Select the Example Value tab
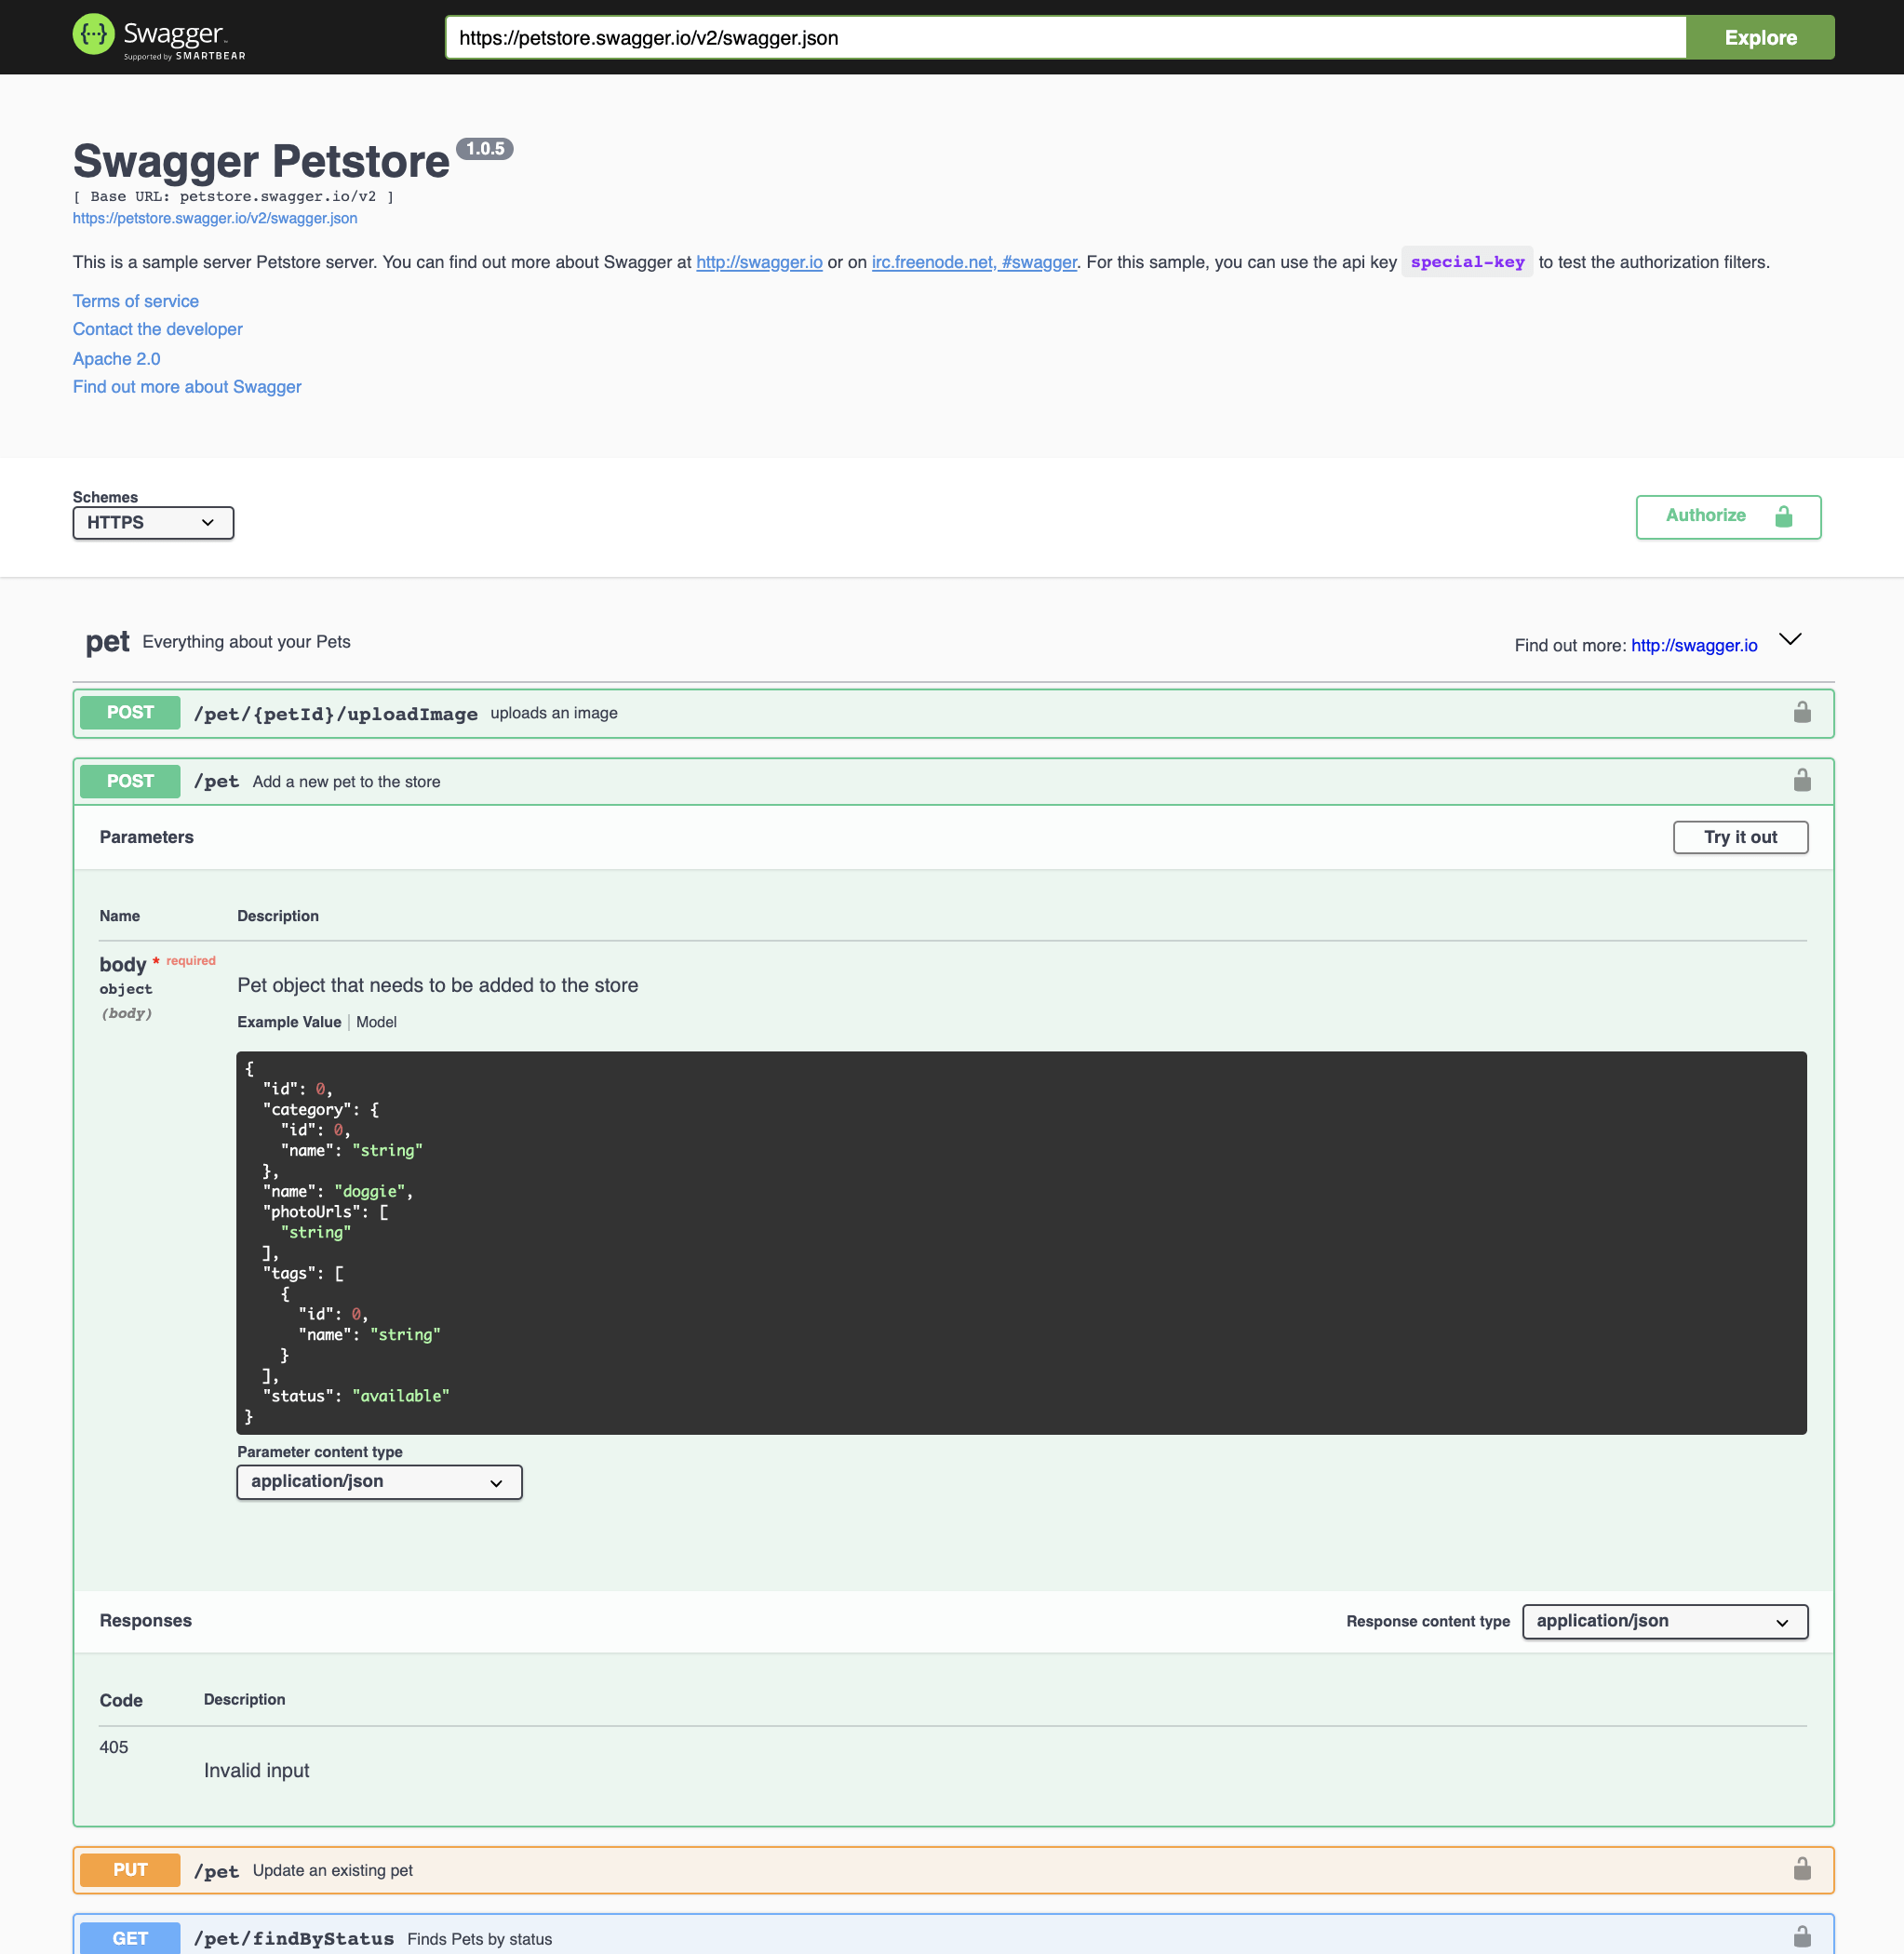1904x1954 pixels. tap(289, 1022)
